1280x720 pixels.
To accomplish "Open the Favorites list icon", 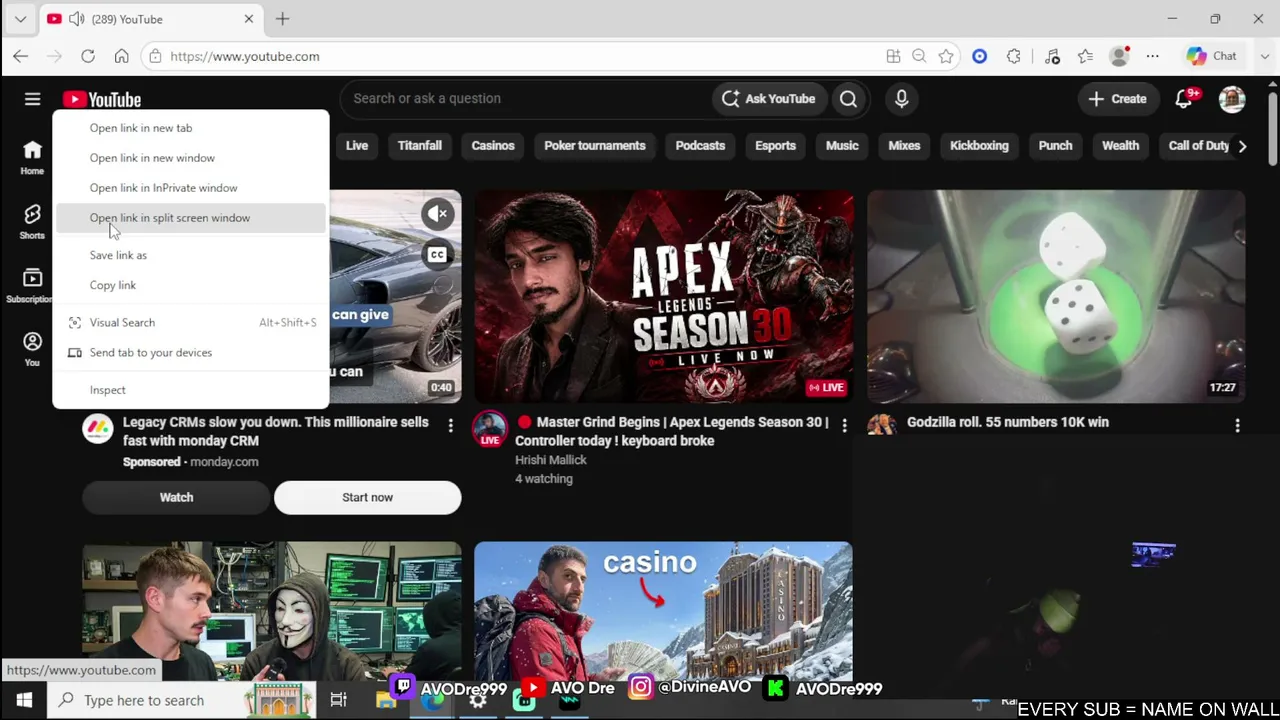I will coord(1085,56).
